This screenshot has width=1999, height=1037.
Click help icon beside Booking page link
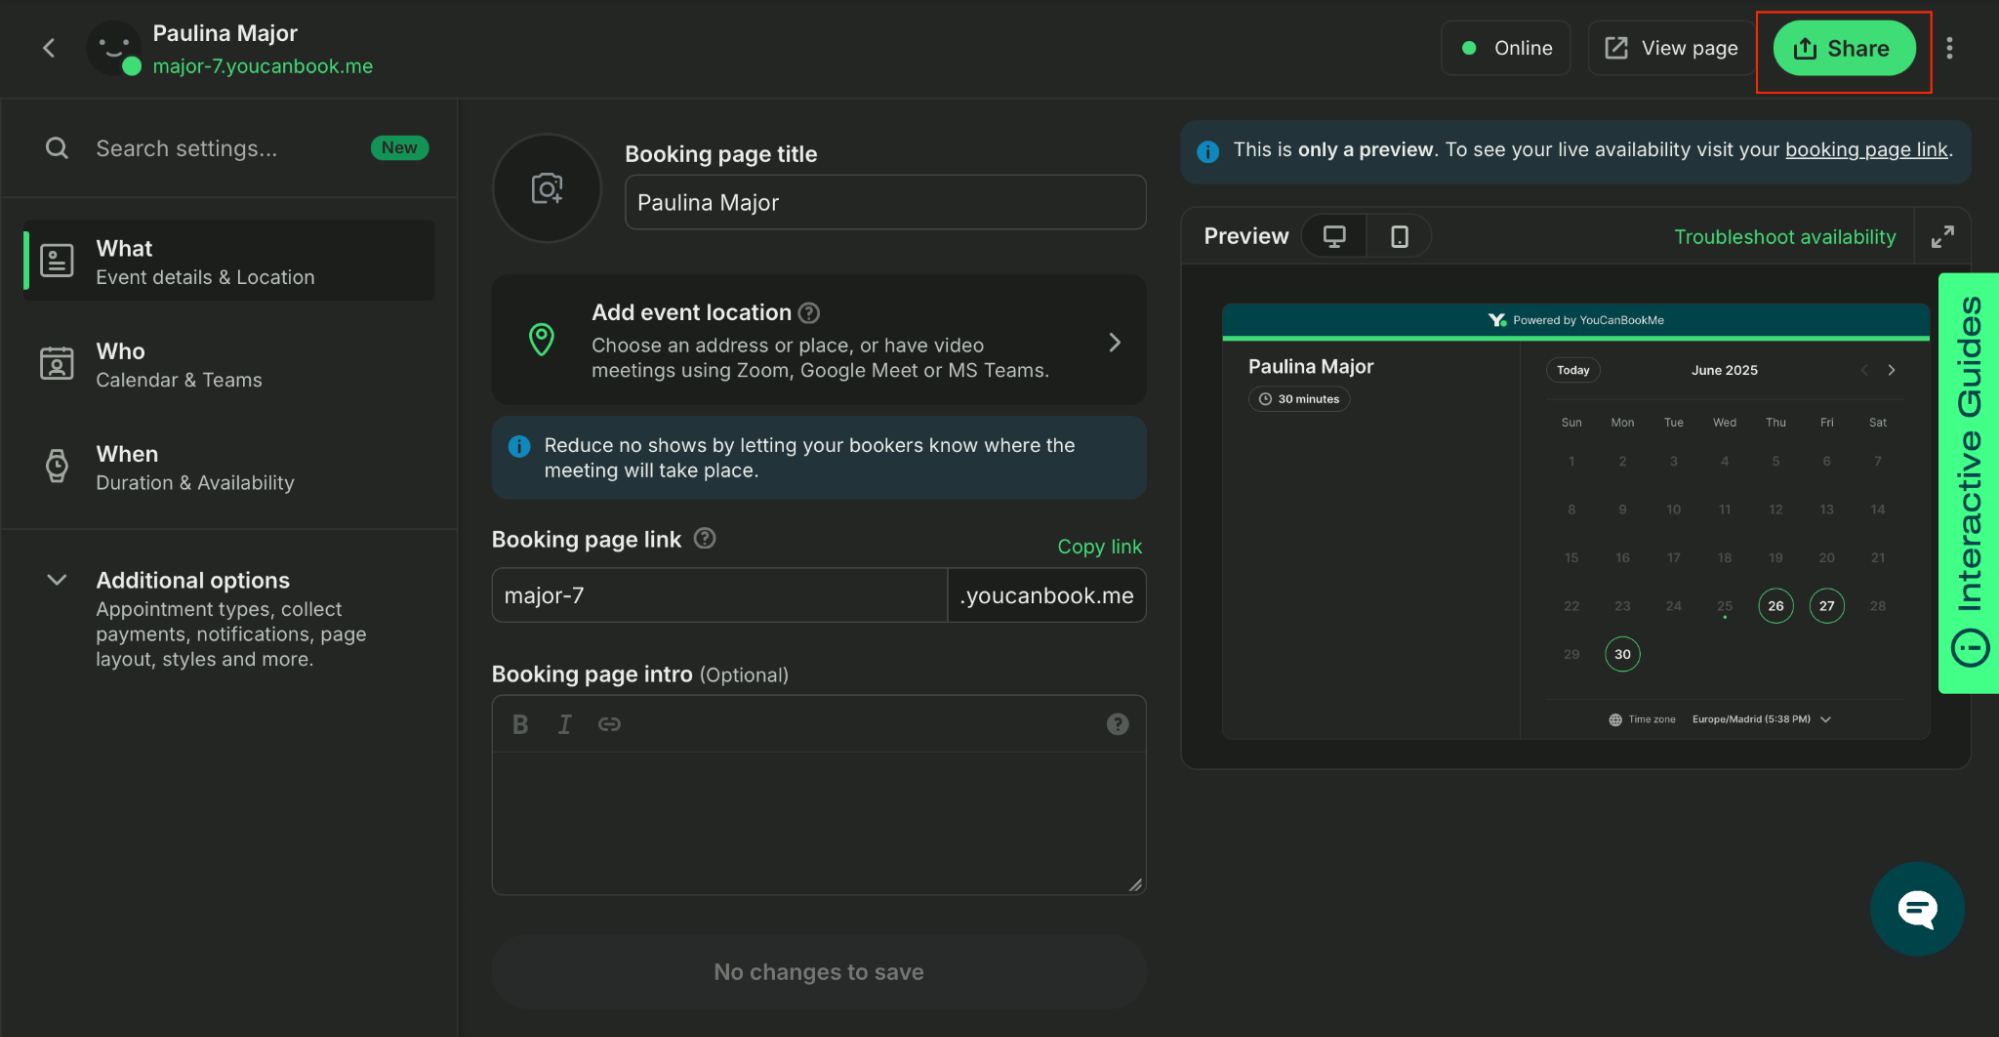pos(705,539)
